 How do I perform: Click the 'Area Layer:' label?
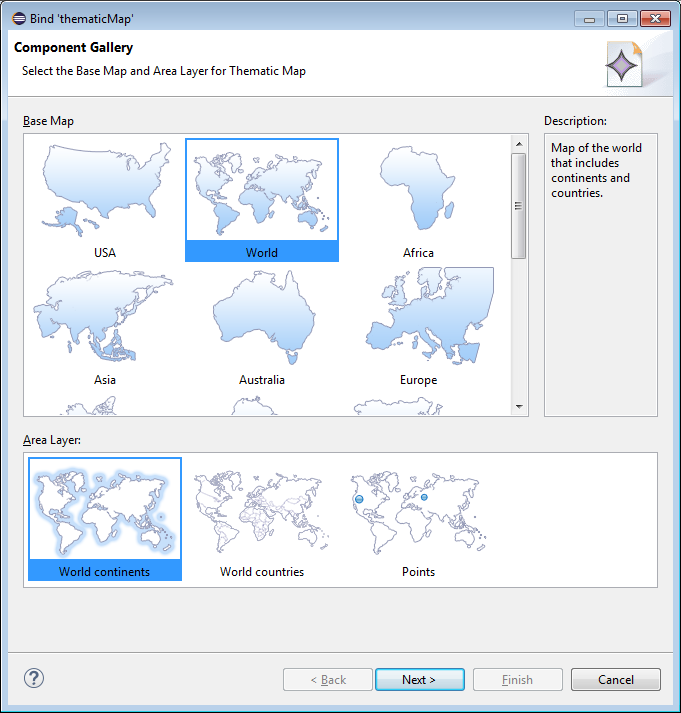52,440
